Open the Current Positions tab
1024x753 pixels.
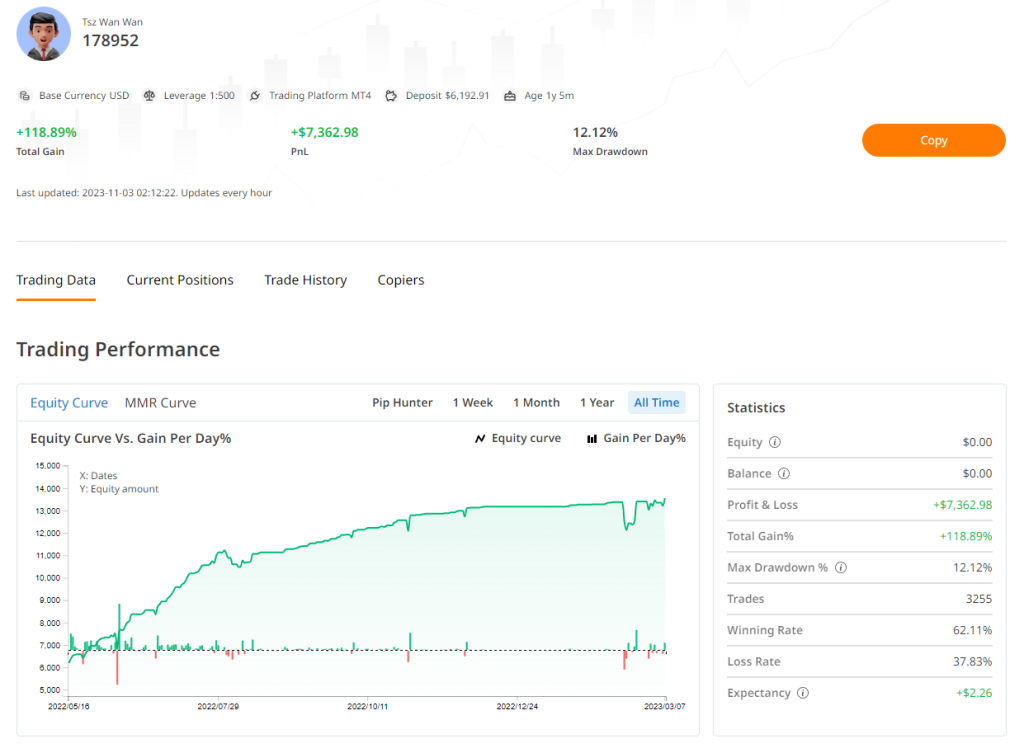180,280
